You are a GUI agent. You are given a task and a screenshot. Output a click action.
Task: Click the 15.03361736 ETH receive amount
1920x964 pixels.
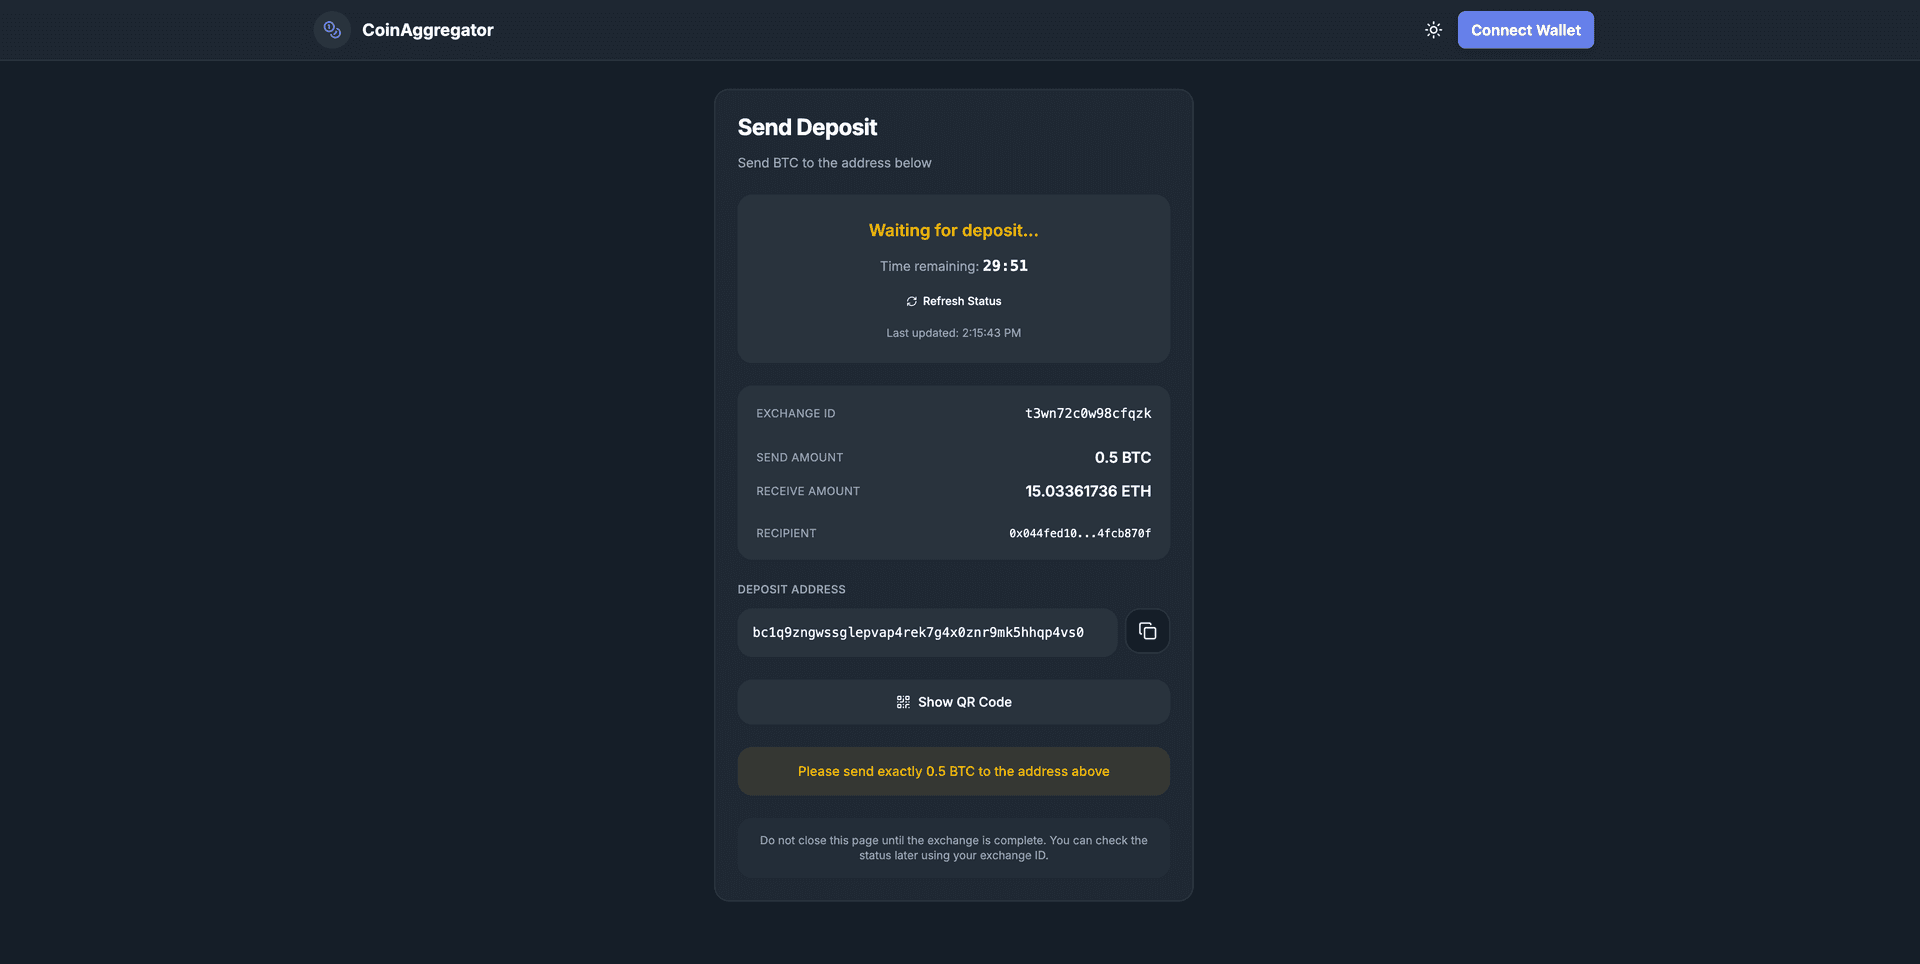(1087, 491)
